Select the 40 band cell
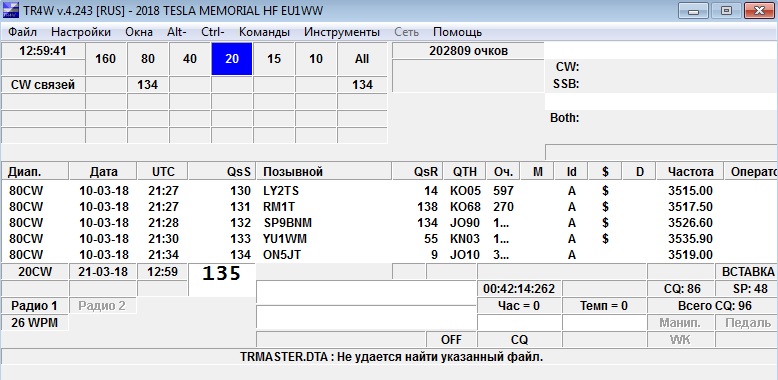Viewport: 778px width, 380px height. pos(190,59)
